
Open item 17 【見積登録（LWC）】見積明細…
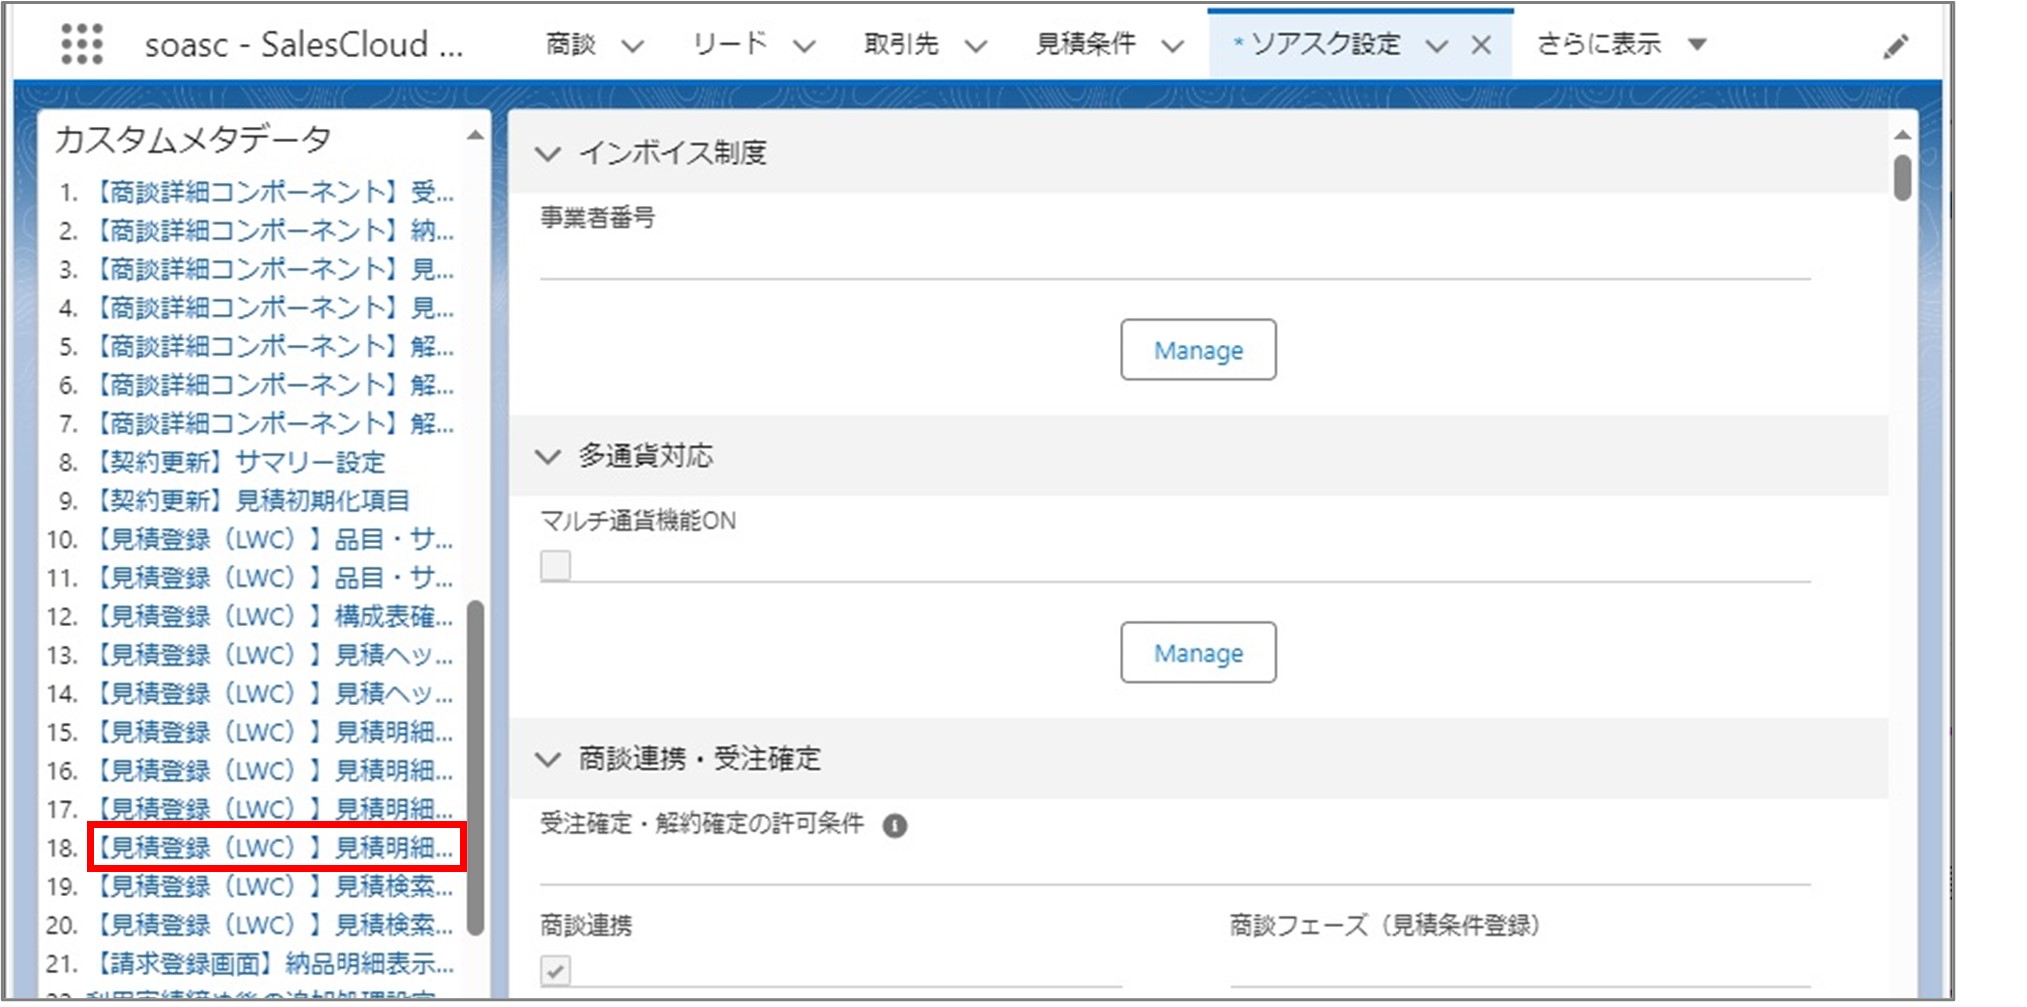click(274, 808)
